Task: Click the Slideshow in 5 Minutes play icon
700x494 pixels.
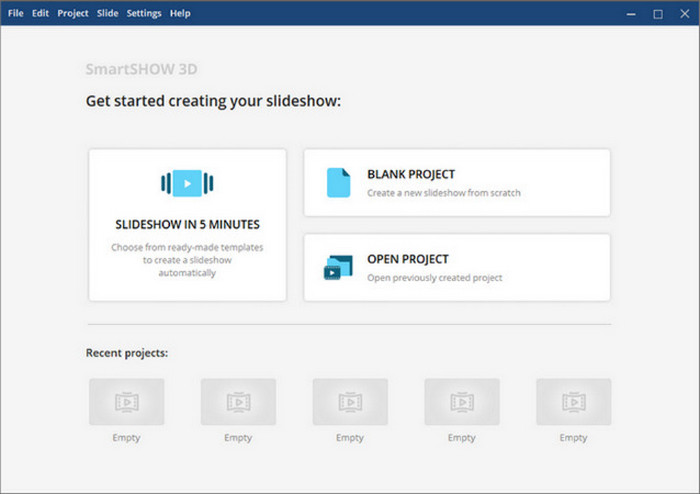Action: [187, 183]
